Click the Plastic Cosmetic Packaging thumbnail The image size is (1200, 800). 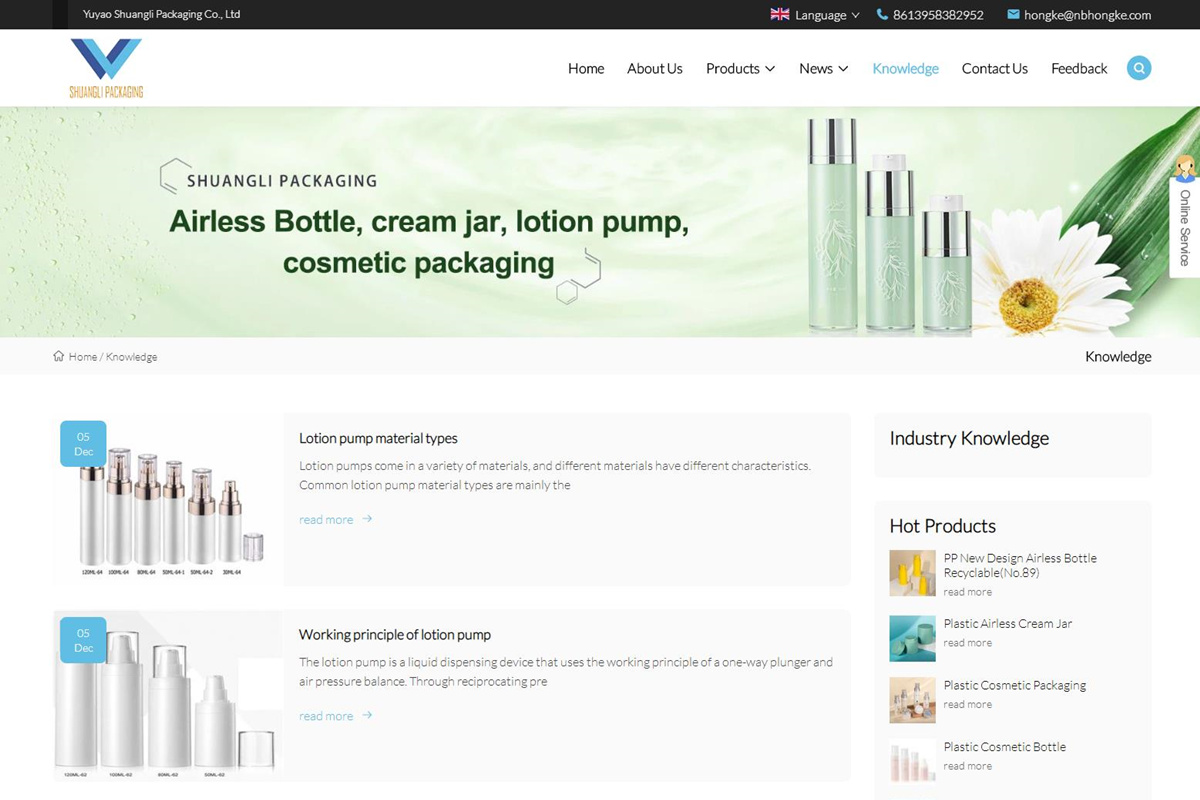(912, 700)
